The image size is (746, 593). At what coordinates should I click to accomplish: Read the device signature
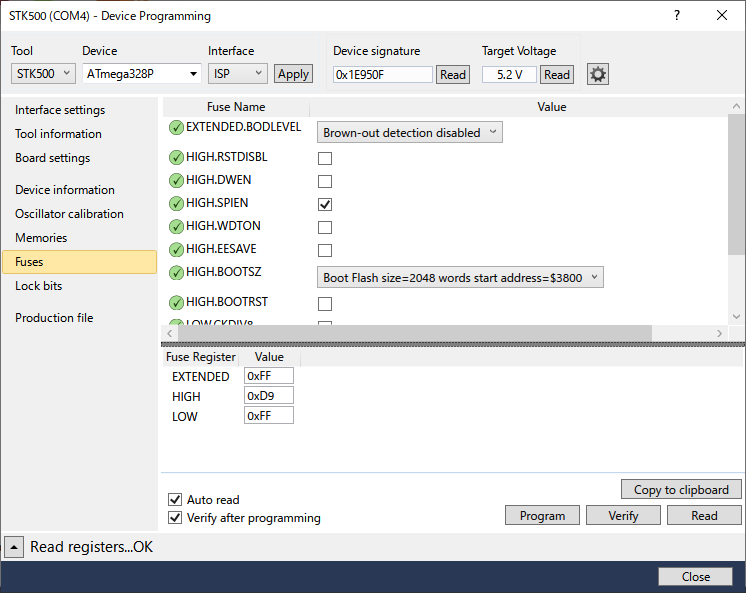pyautogui.click(x=452, y=75)
